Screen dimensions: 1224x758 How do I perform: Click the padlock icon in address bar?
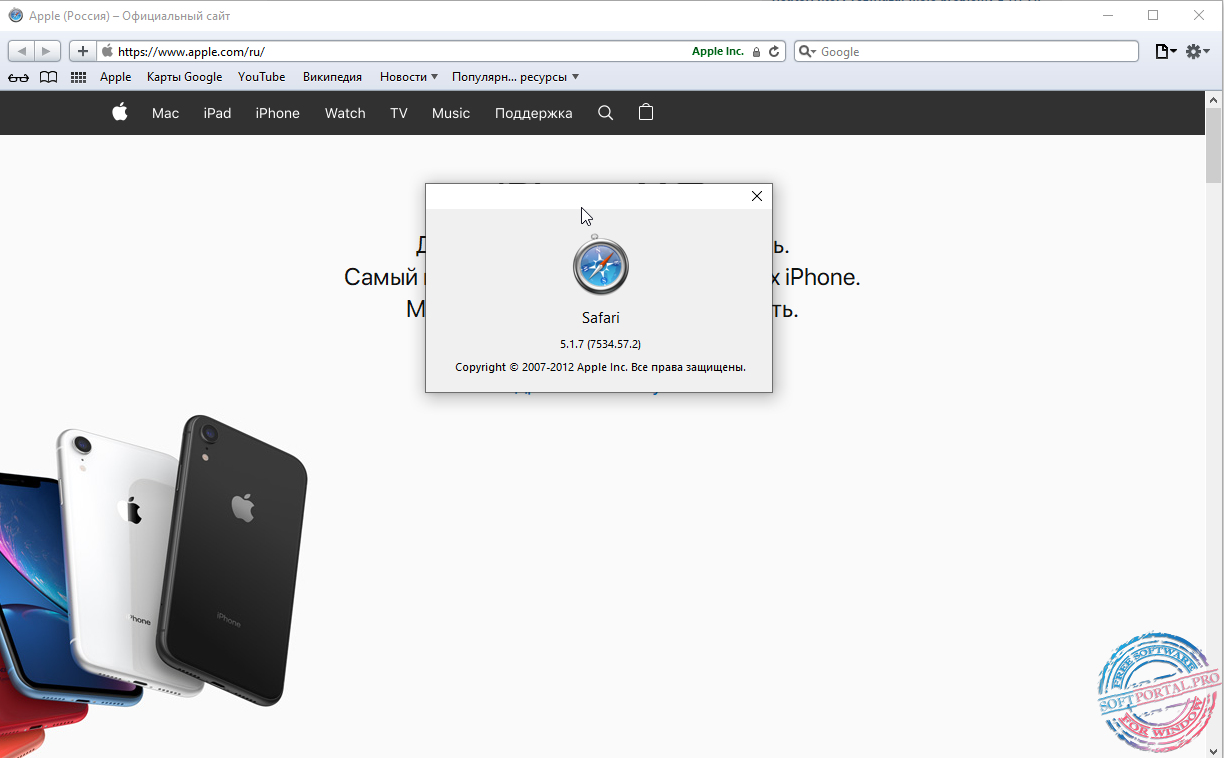coord(756,52)
